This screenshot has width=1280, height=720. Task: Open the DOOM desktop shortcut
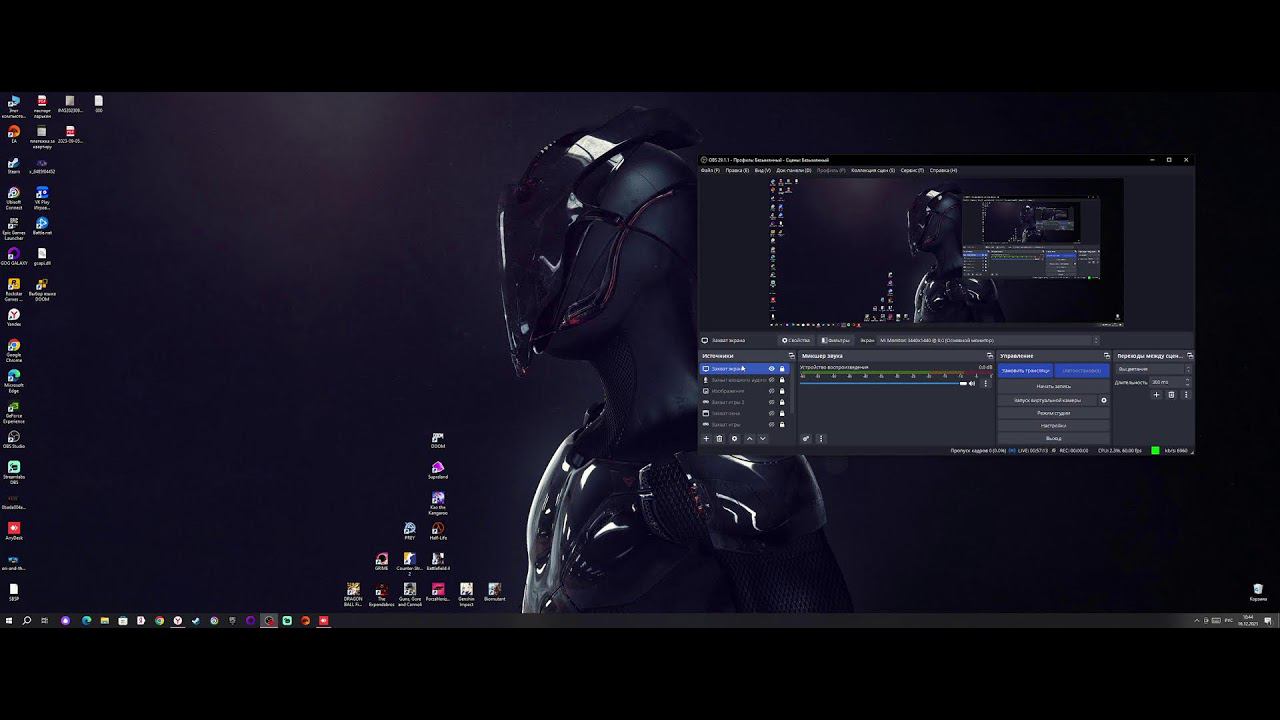click(x=438, y=440)
